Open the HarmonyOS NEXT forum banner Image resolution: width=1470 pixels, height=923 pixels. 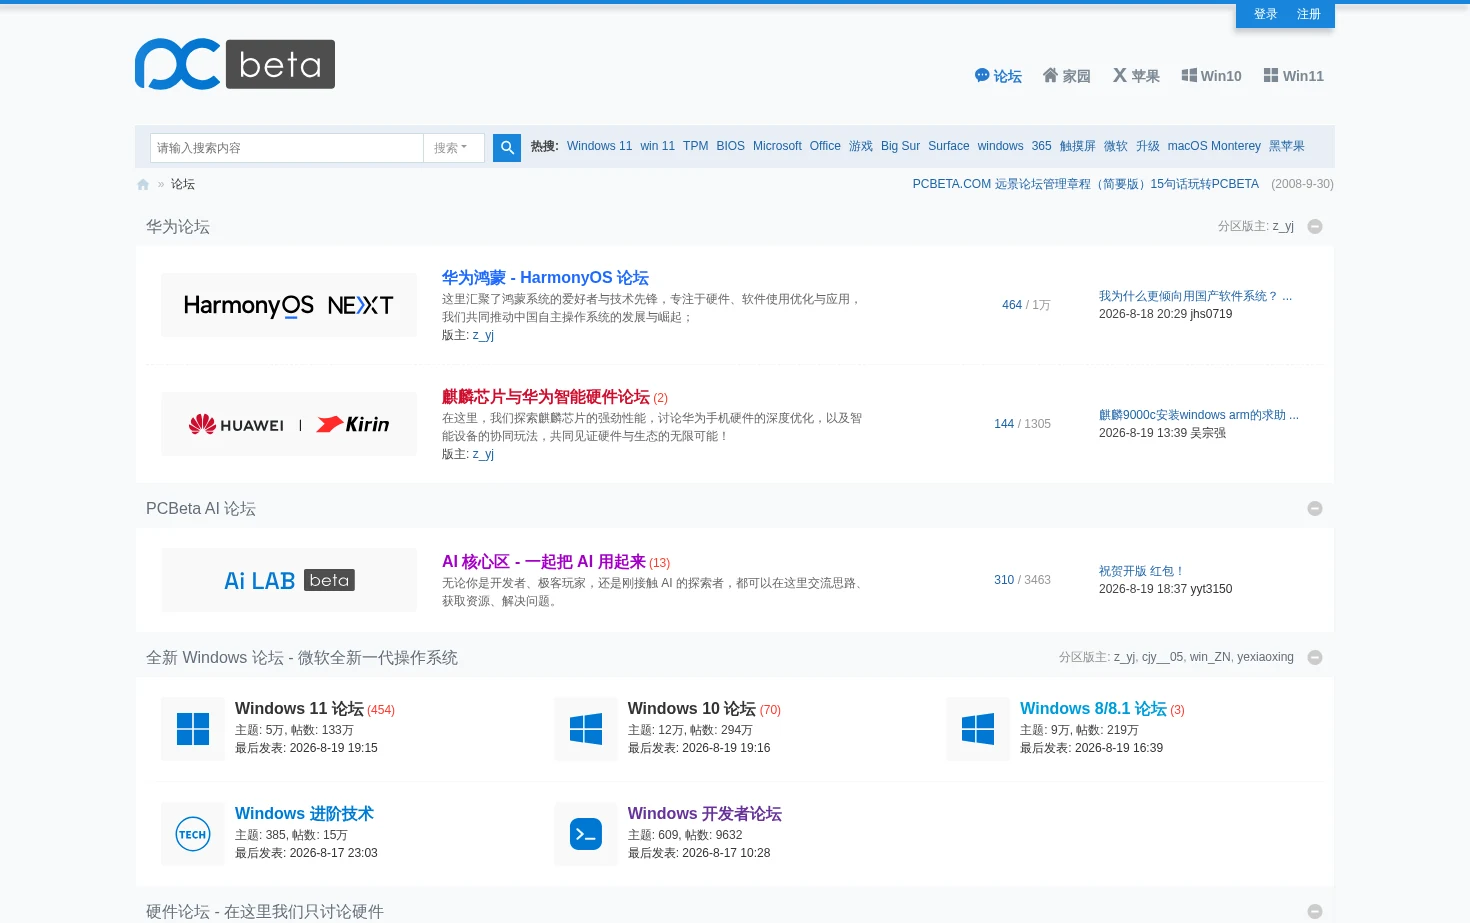click(x=289, y=305)
